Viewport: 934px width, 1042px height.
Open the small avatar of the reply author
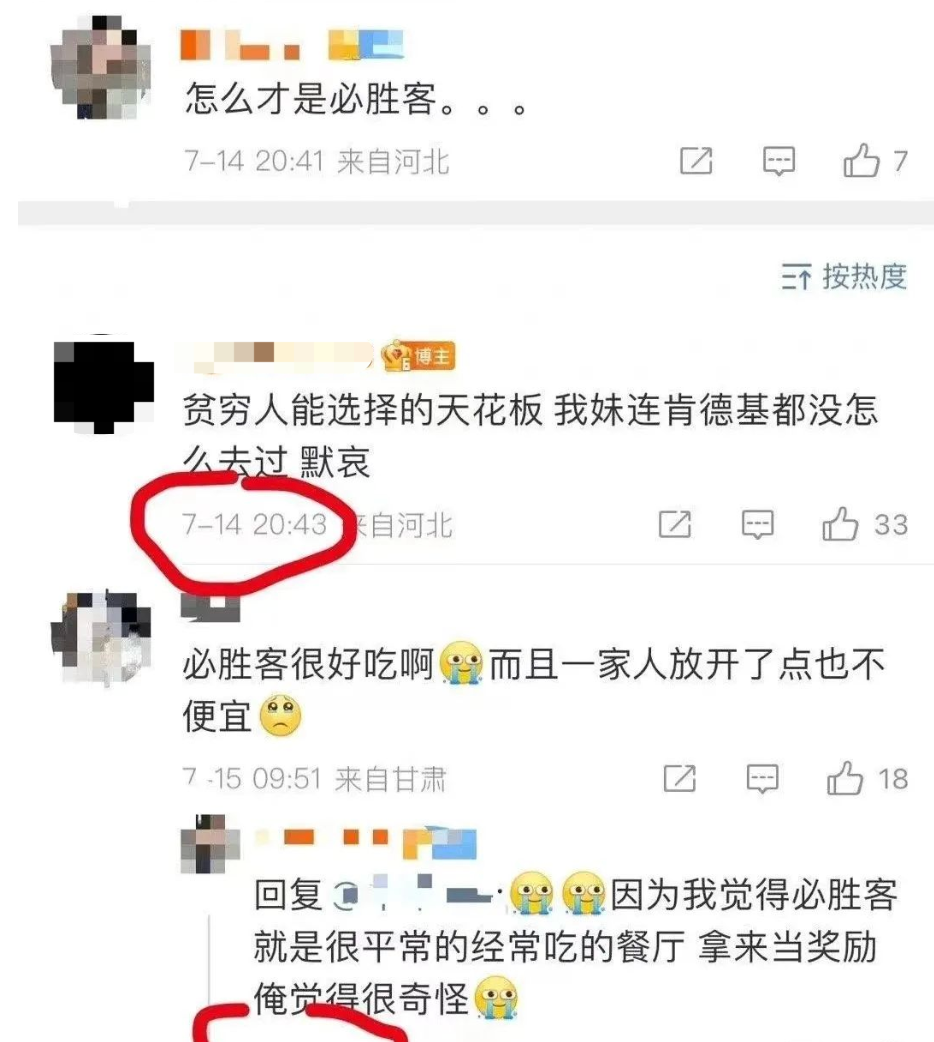(x=210, y=844)
